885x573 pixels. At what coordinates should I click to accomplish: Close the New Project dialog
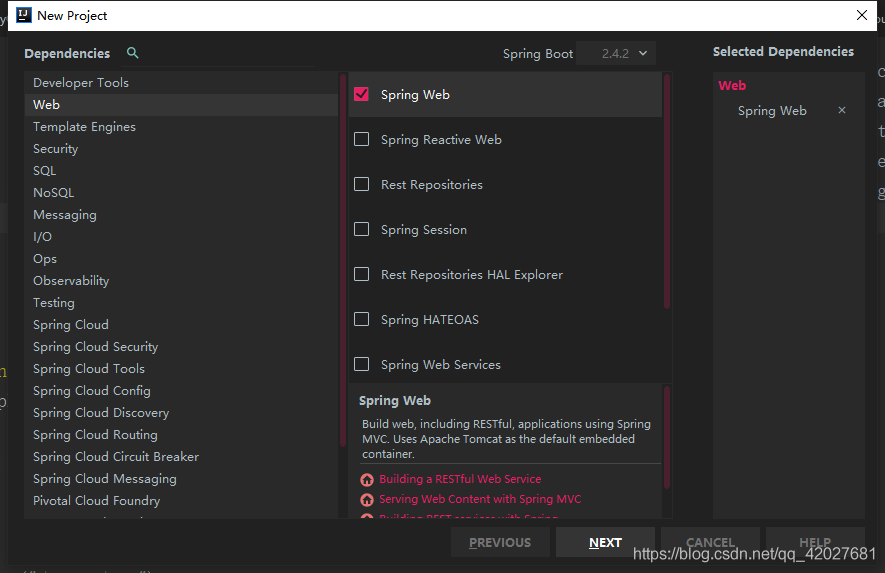point(862,15)
